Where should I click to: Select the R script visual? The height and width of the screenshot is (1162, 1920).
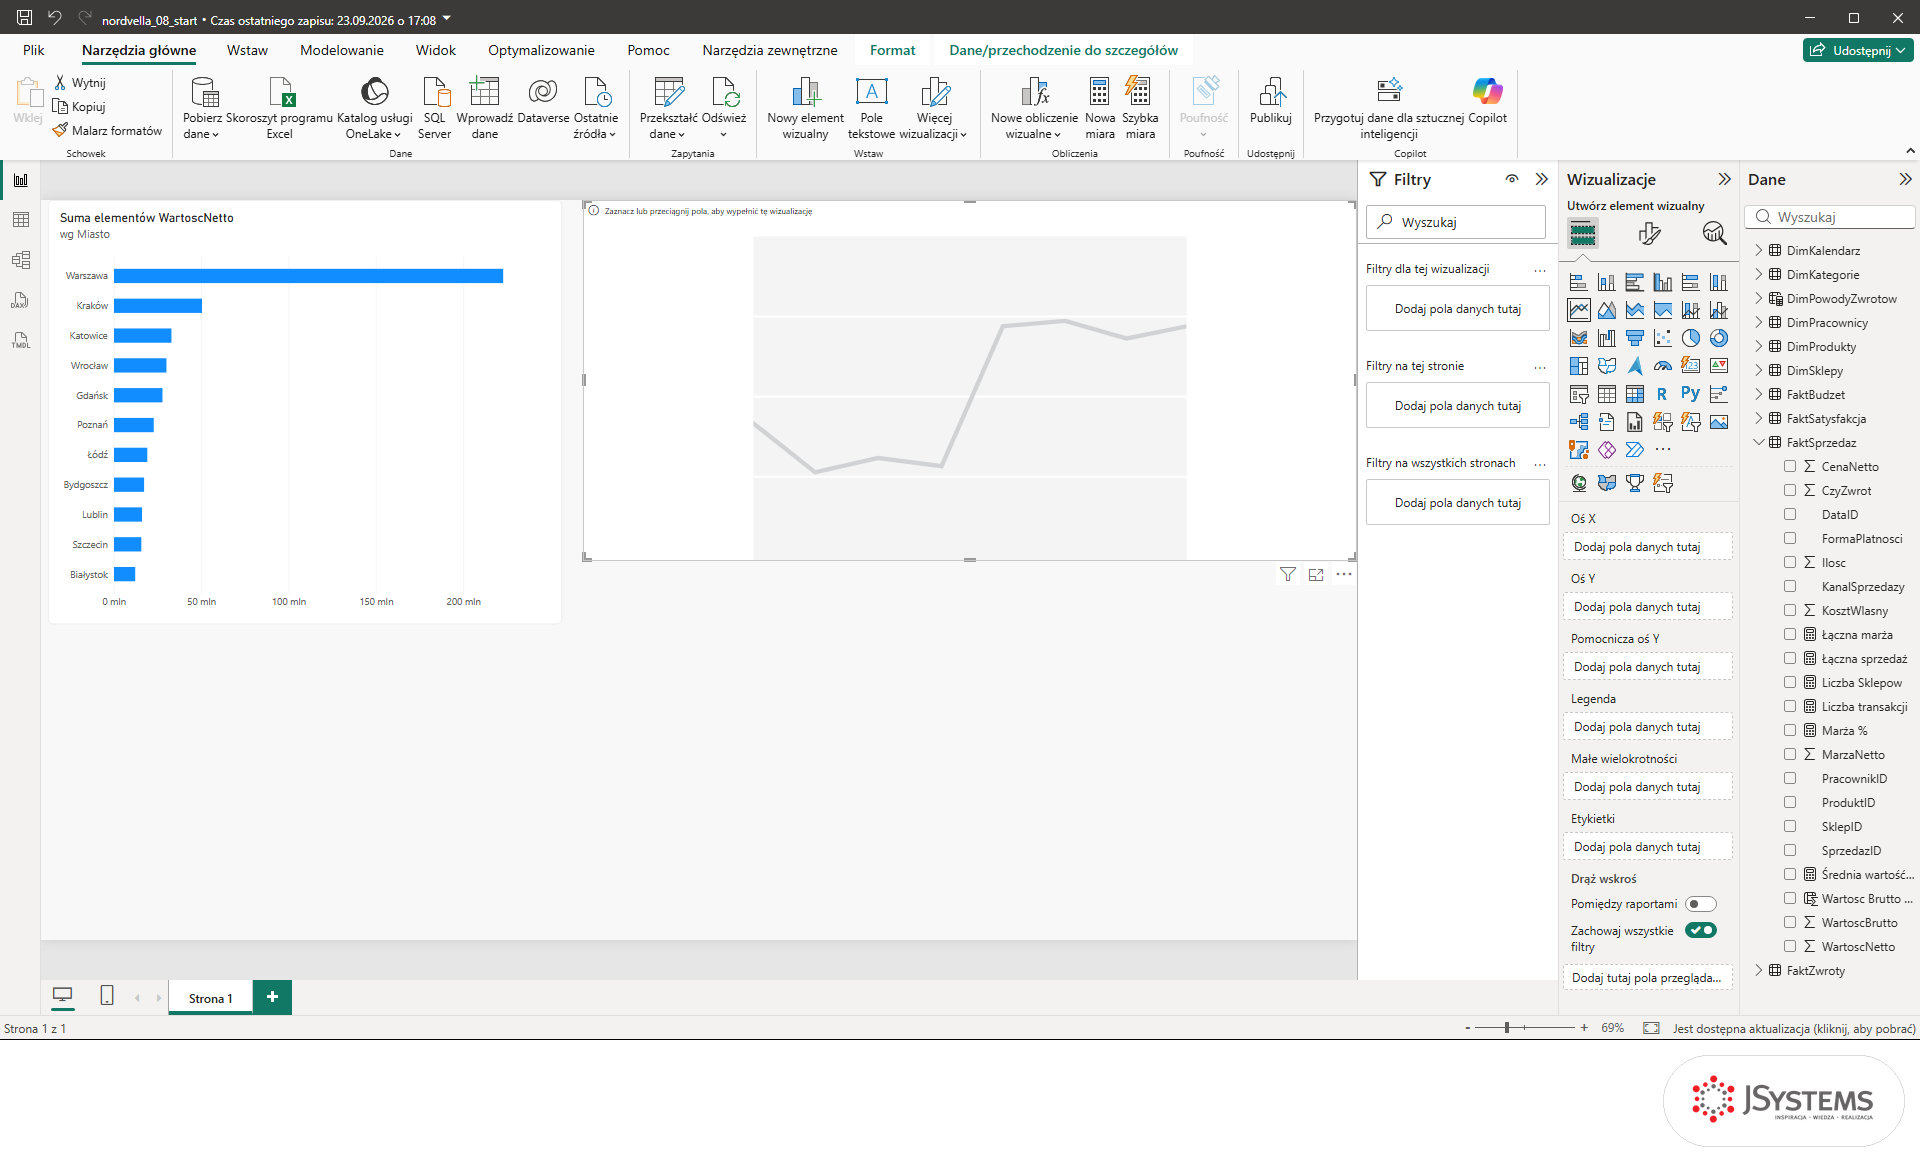[x=1662, y=394]
